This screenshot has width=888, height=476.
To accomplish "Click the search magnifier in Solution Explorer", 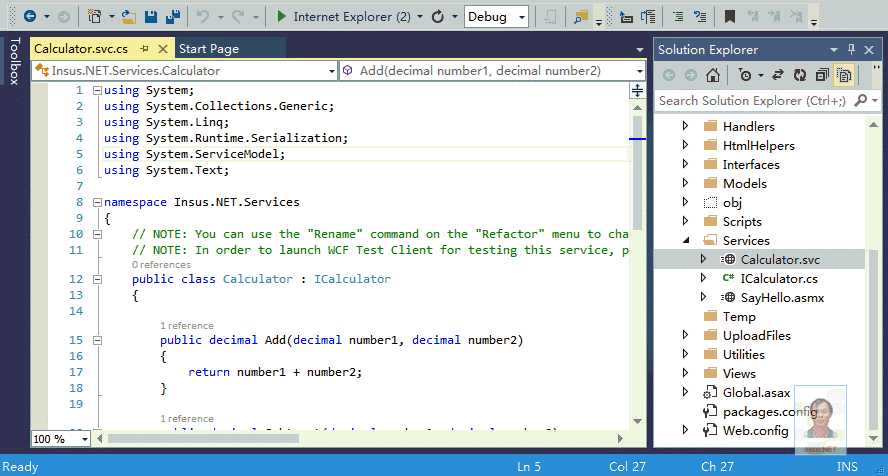I will point(861,101).
